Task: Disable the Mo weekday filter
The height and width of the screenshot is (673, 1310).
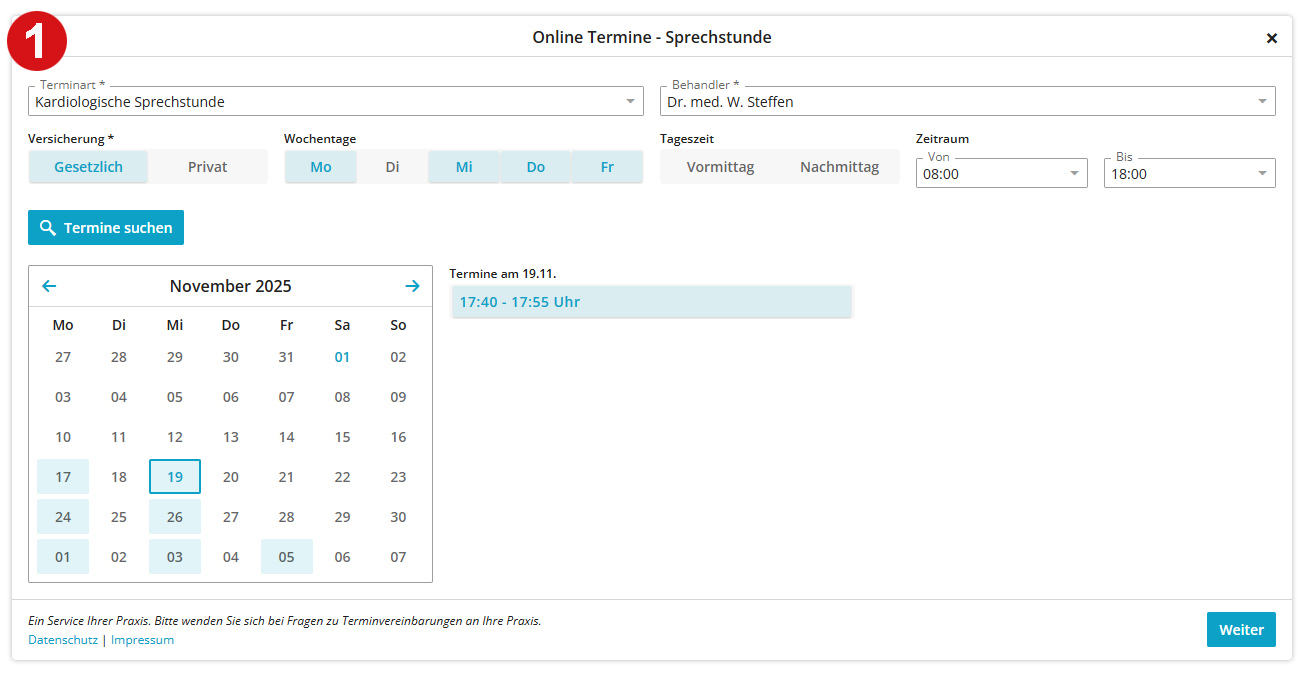Action: click(320, 167)
